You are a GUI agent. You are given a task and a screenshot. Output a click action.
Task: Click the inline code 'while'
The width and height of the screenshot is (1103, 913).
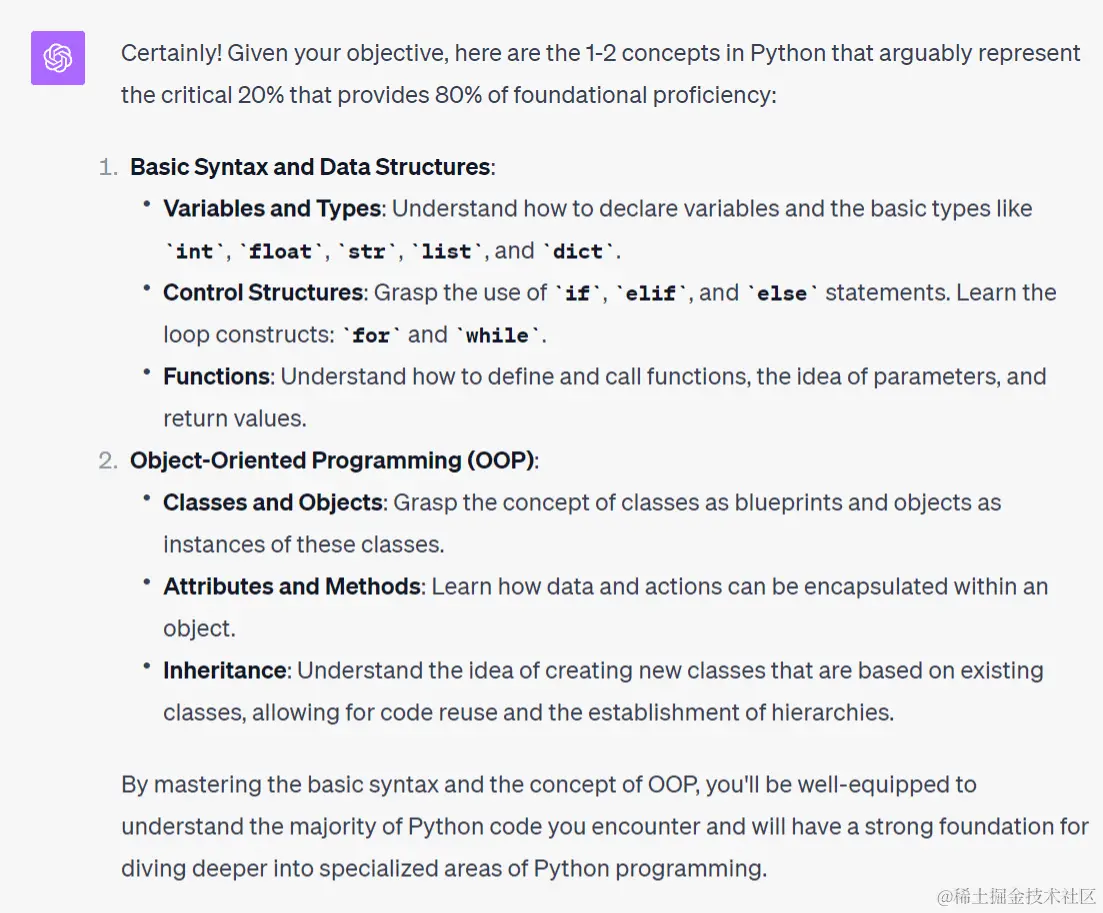(x=497, y=335)
